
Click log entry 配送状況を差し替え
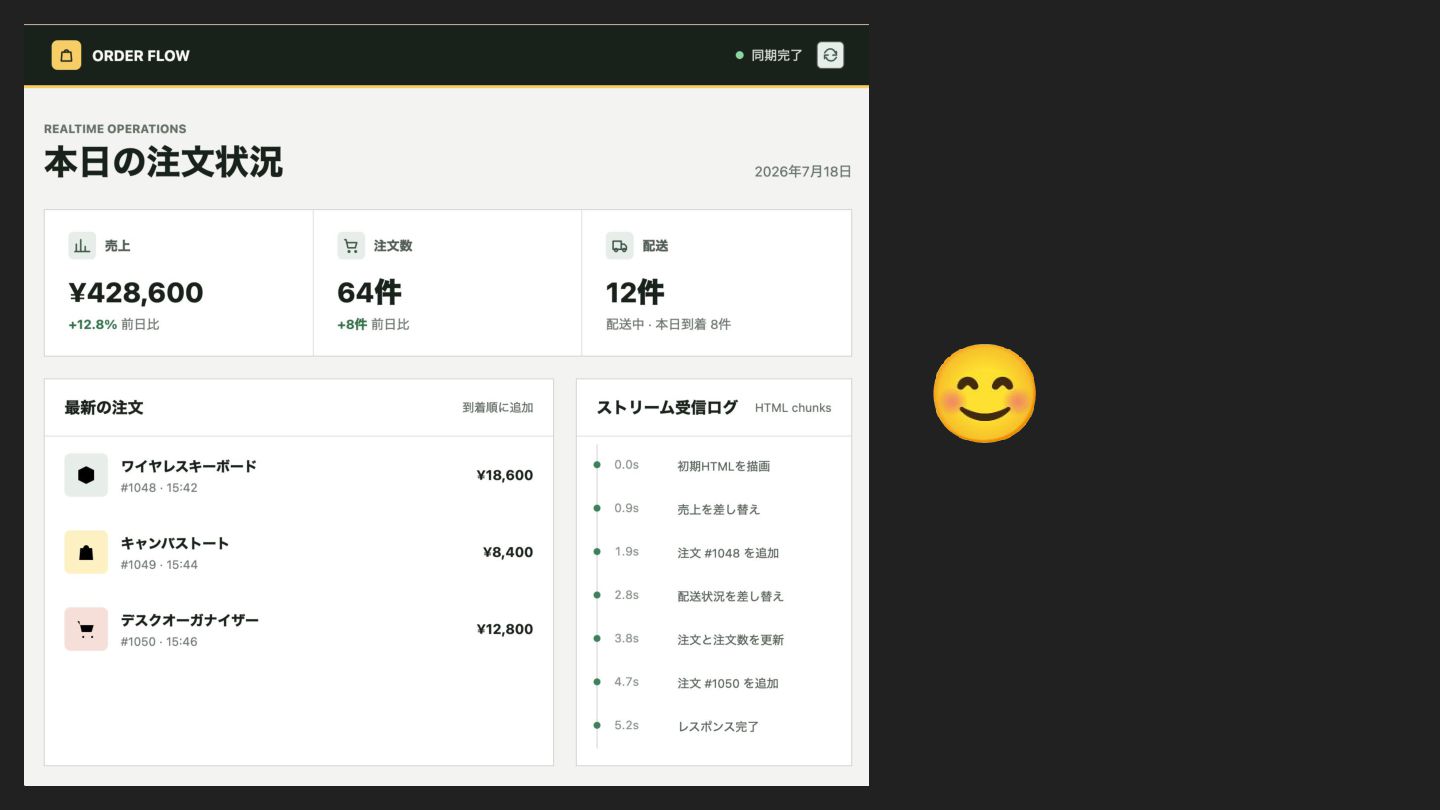tap(731, 596)
